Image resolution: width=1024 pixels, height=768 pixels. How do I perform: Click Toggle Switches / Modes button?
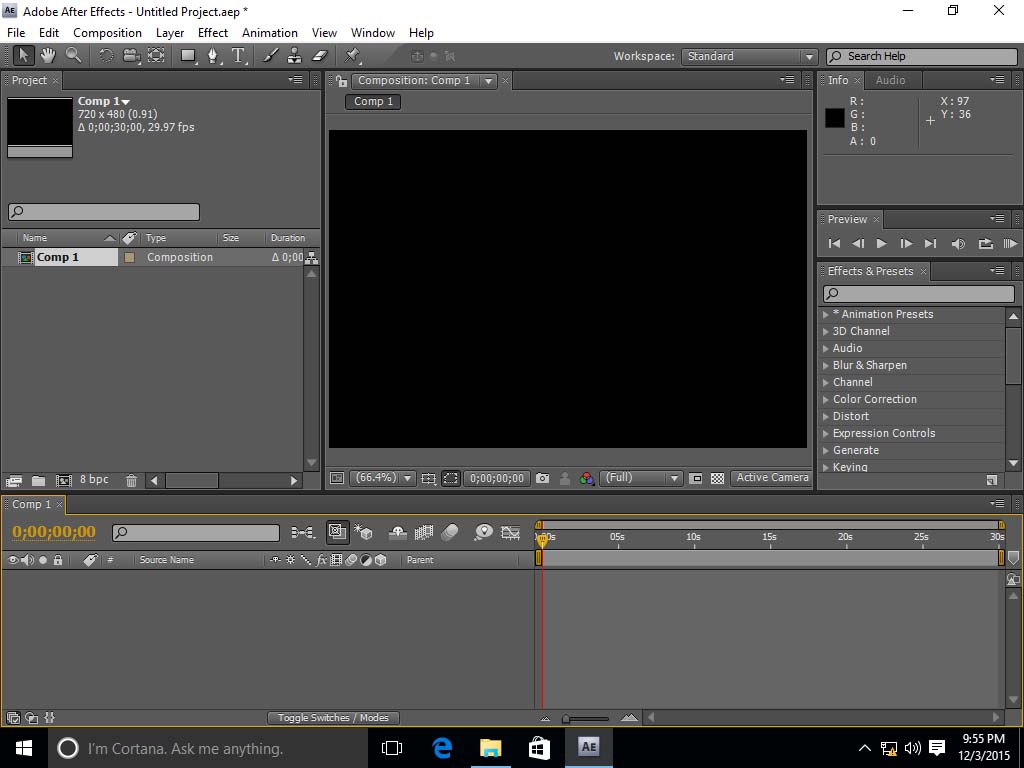(x=333, y=718)
